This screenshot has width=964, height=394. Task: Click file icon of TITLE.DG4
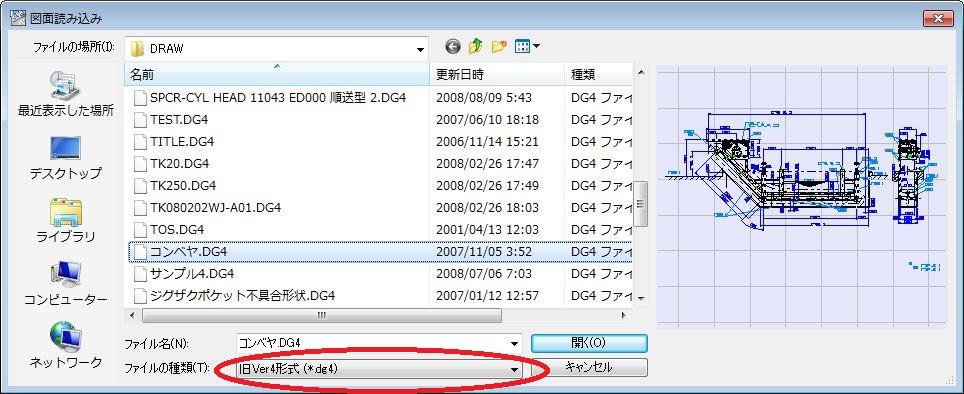tap(141, 142)
